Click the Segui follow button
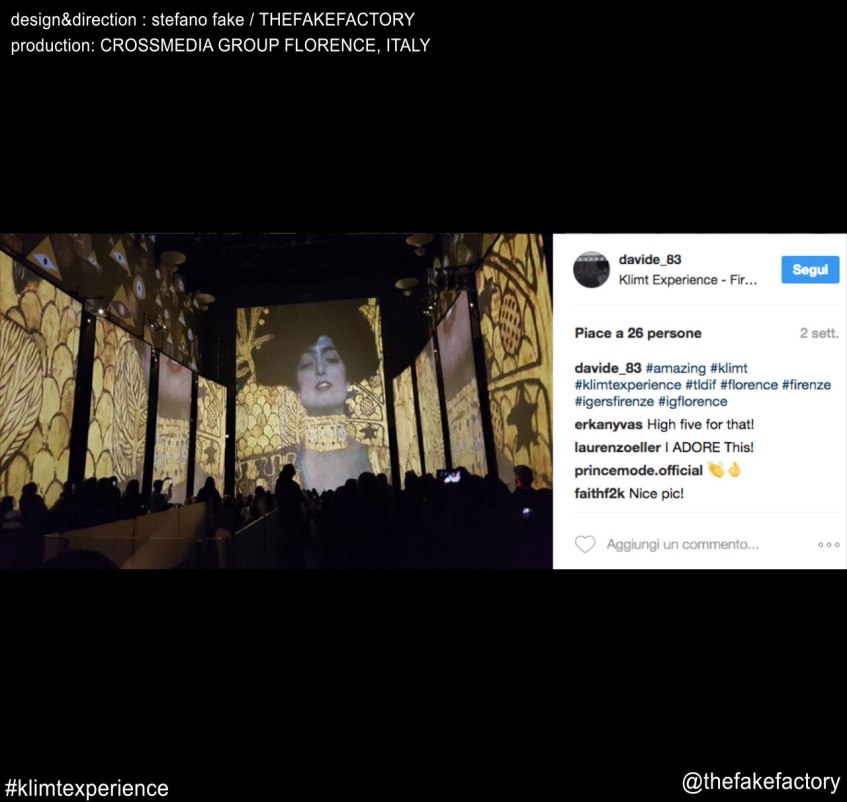 tap(810, 269)
